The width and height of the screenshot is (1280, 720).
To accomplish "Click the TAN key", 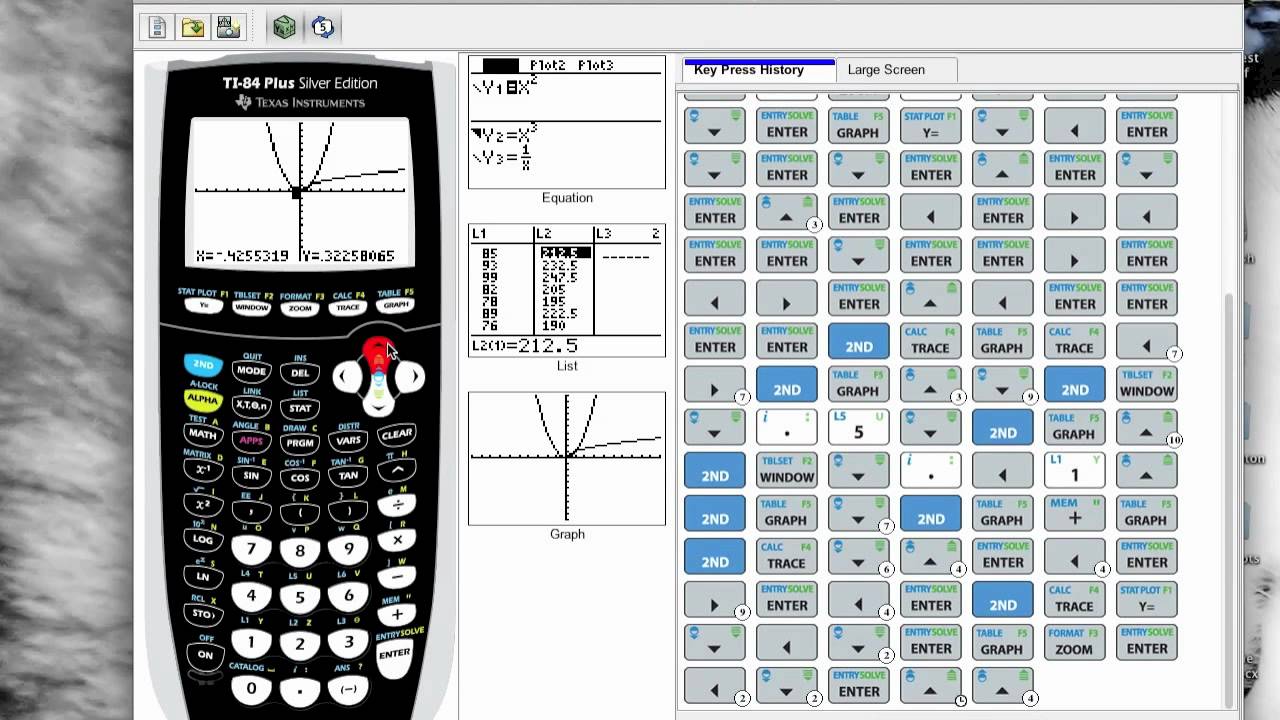I will click(x=348, y=476).
